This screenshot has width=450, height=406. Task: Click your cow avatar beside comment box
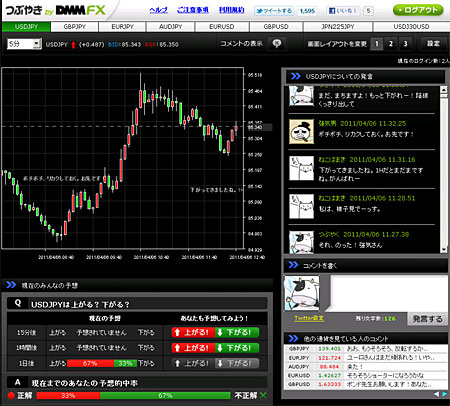[x=302, y=293]
